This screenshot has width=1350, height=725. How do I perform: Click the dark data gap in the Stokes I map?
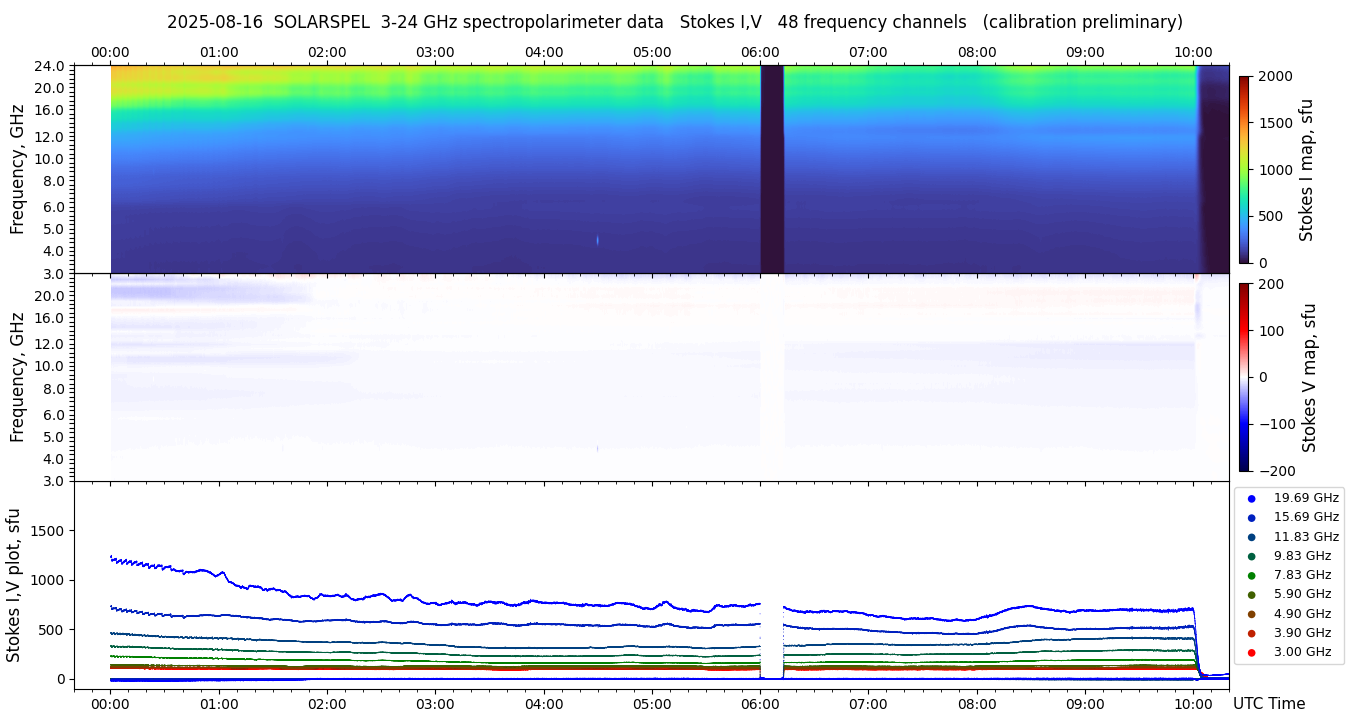(771, 169)
